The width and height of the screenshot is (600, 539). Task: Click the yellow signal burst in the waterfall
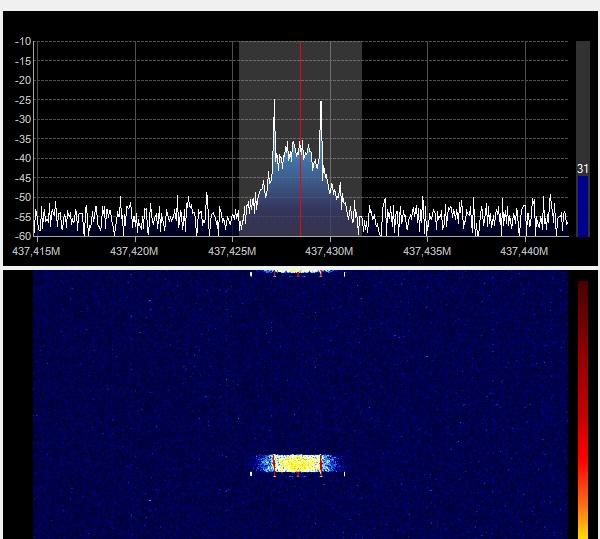(x=297, y=463)
